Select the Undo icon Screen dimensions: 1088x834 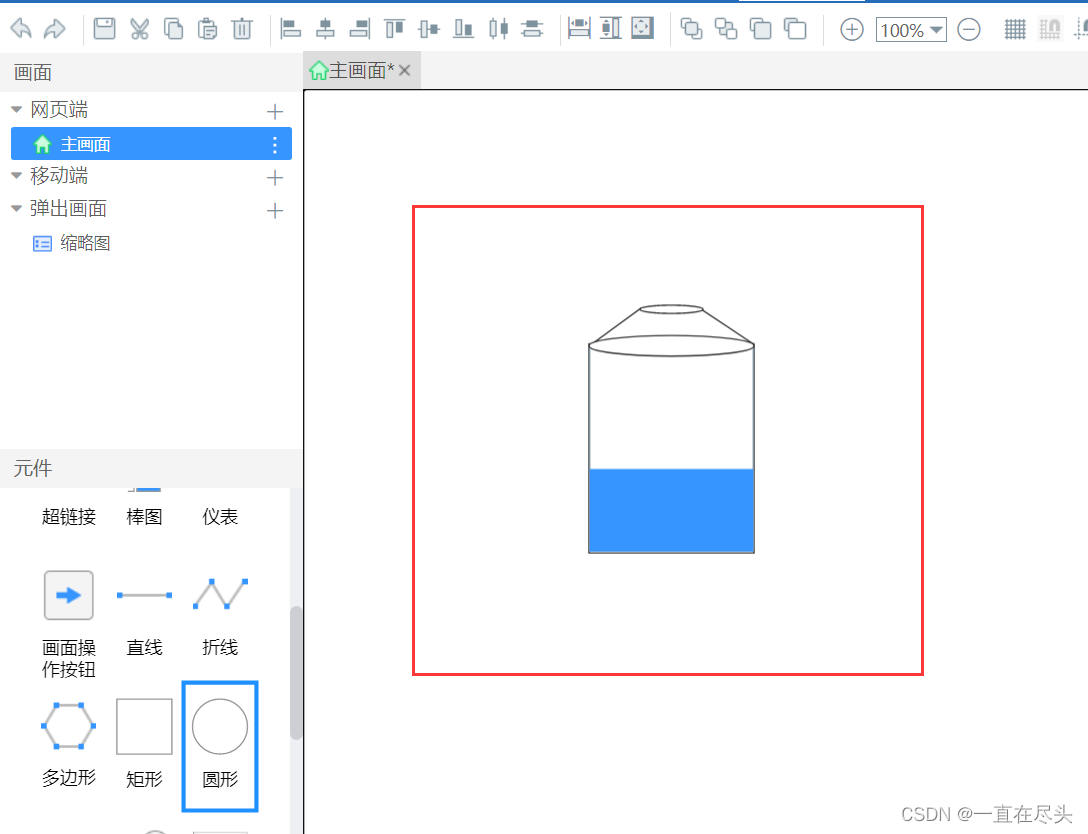pyautogui.click(x=20, y=29)
